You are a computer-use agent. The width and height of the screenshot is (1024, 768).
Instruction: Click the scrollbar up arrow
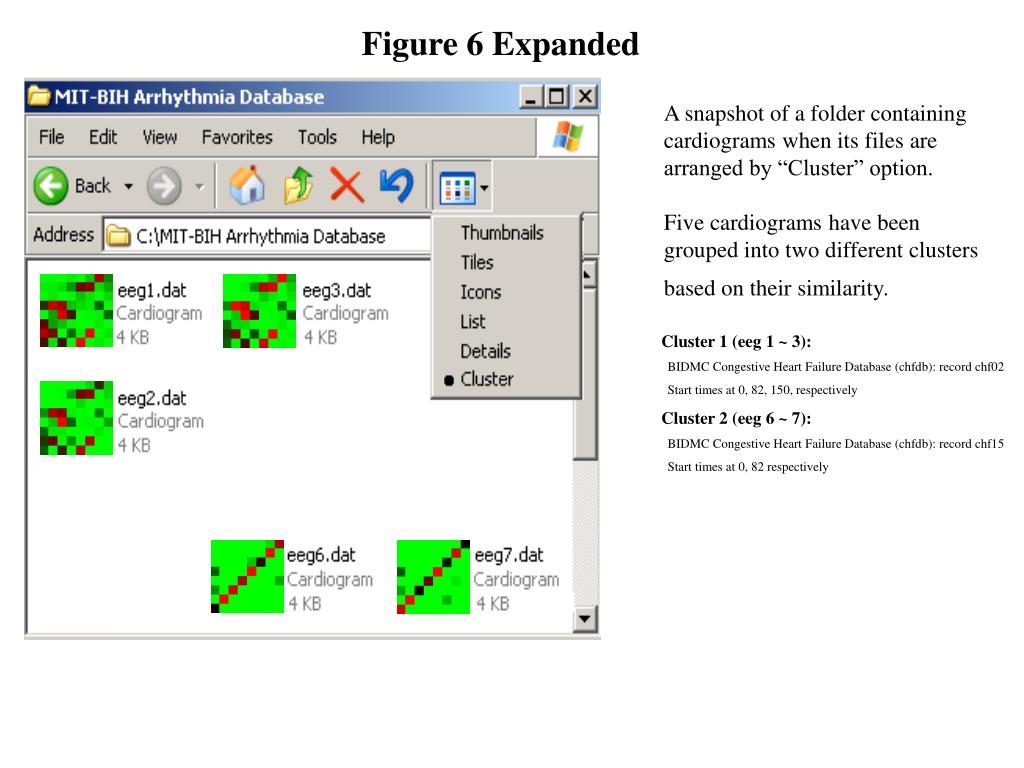tap(587, 276)
